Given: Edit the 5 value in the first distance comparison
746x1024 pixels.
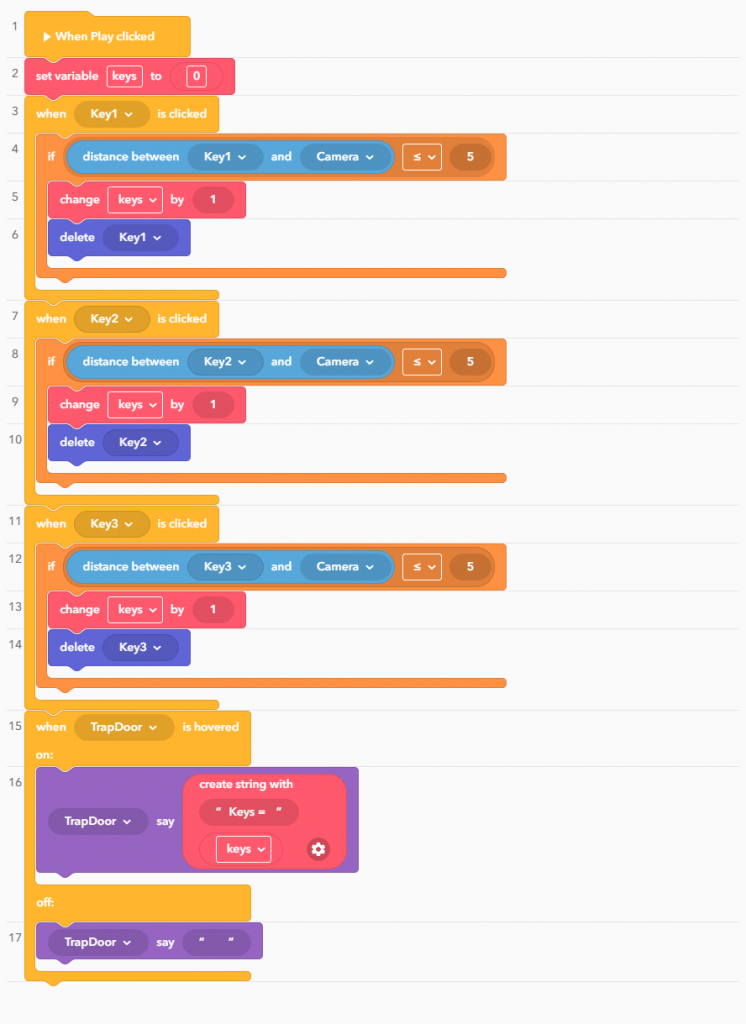Looking at the screenshot, I should click(x=469, y=156).
